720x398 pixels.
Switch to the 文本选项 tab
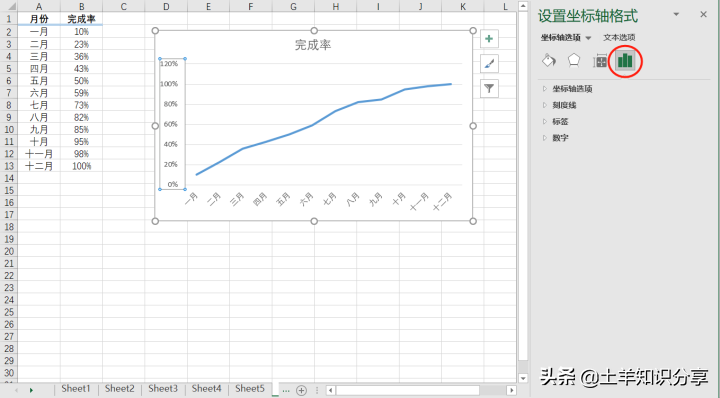pyautogui.click(x=619, y=38)
